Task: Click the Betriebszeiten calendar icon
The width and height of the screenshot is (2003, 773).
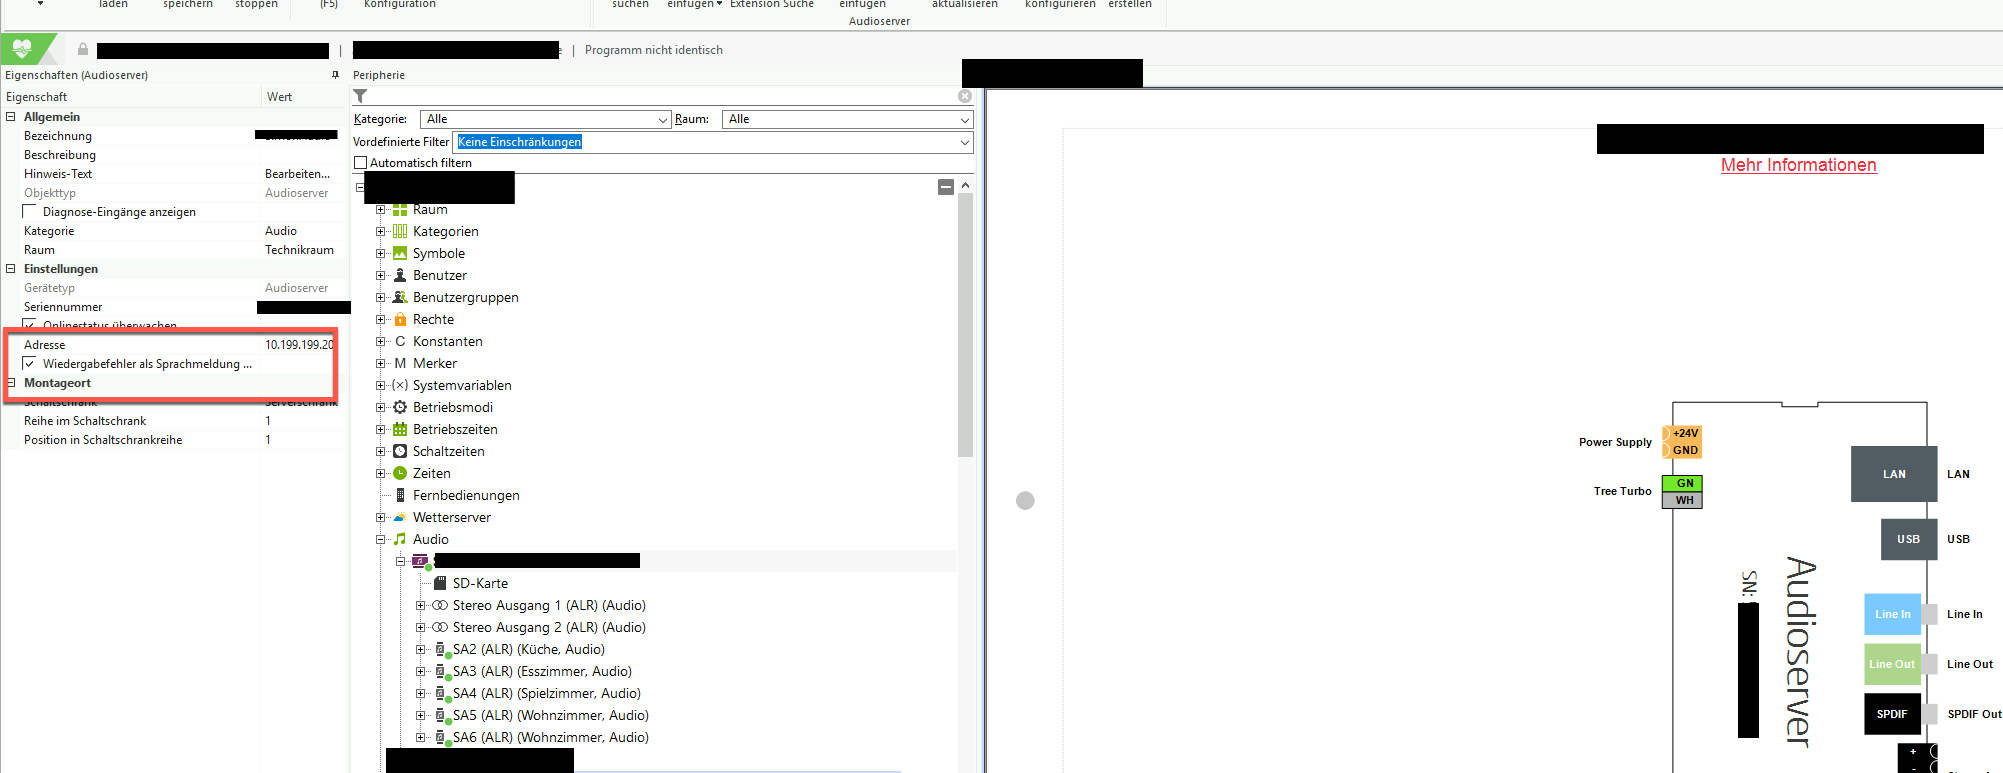Action: coord(400,429)
